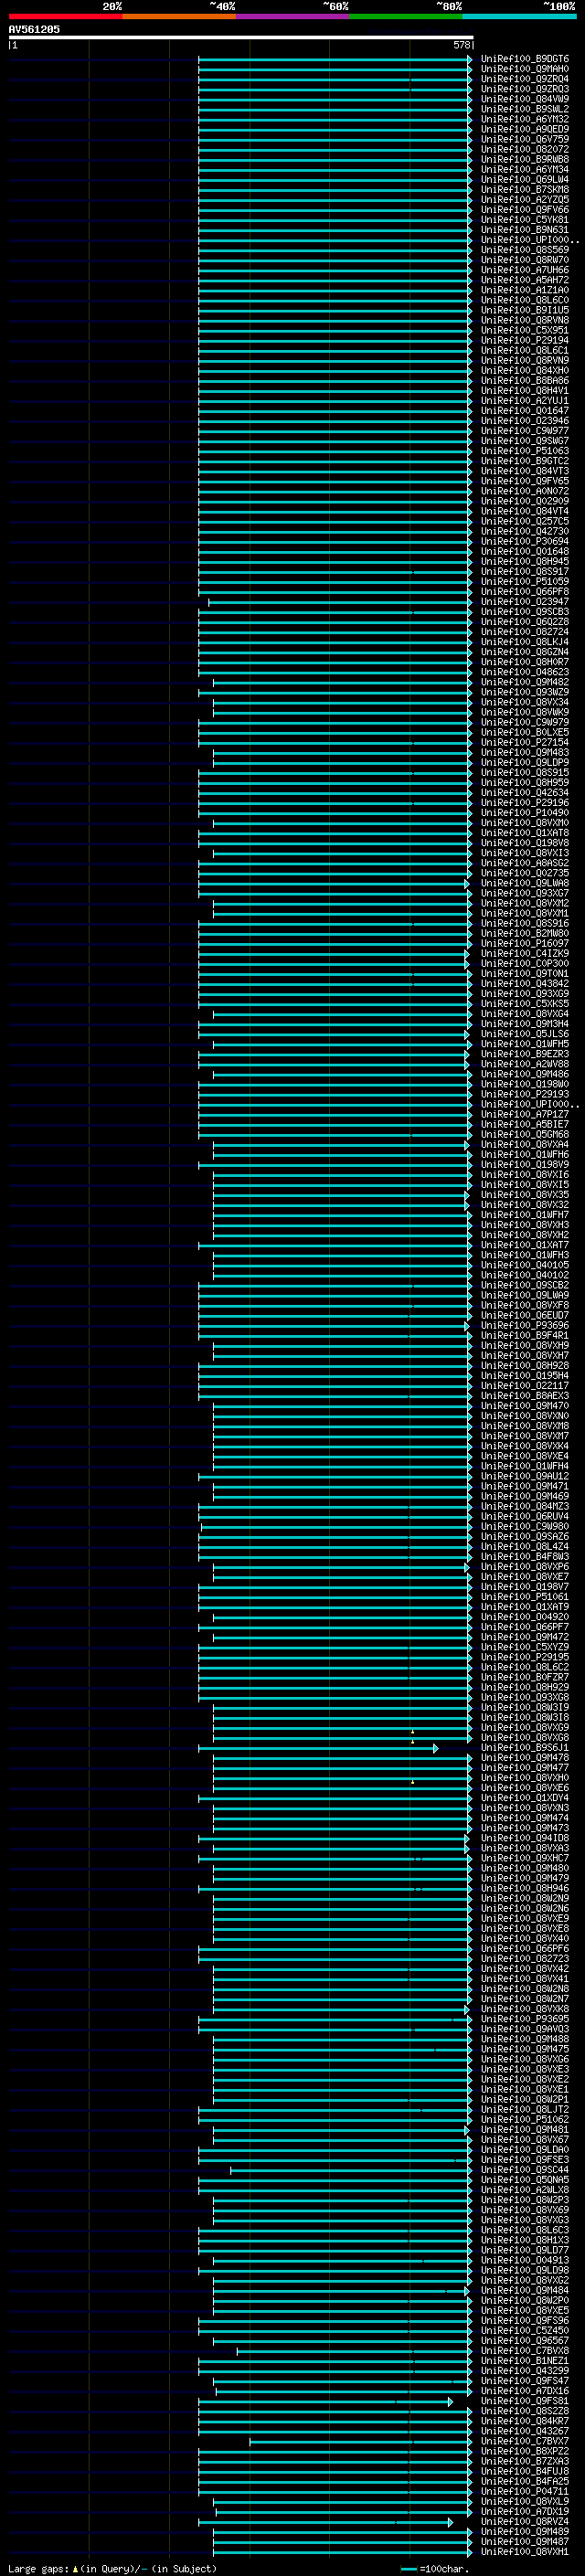The image size is (585, 2576).
Task: Select label UniRef100_P04711
Action: coord(524,2491)
